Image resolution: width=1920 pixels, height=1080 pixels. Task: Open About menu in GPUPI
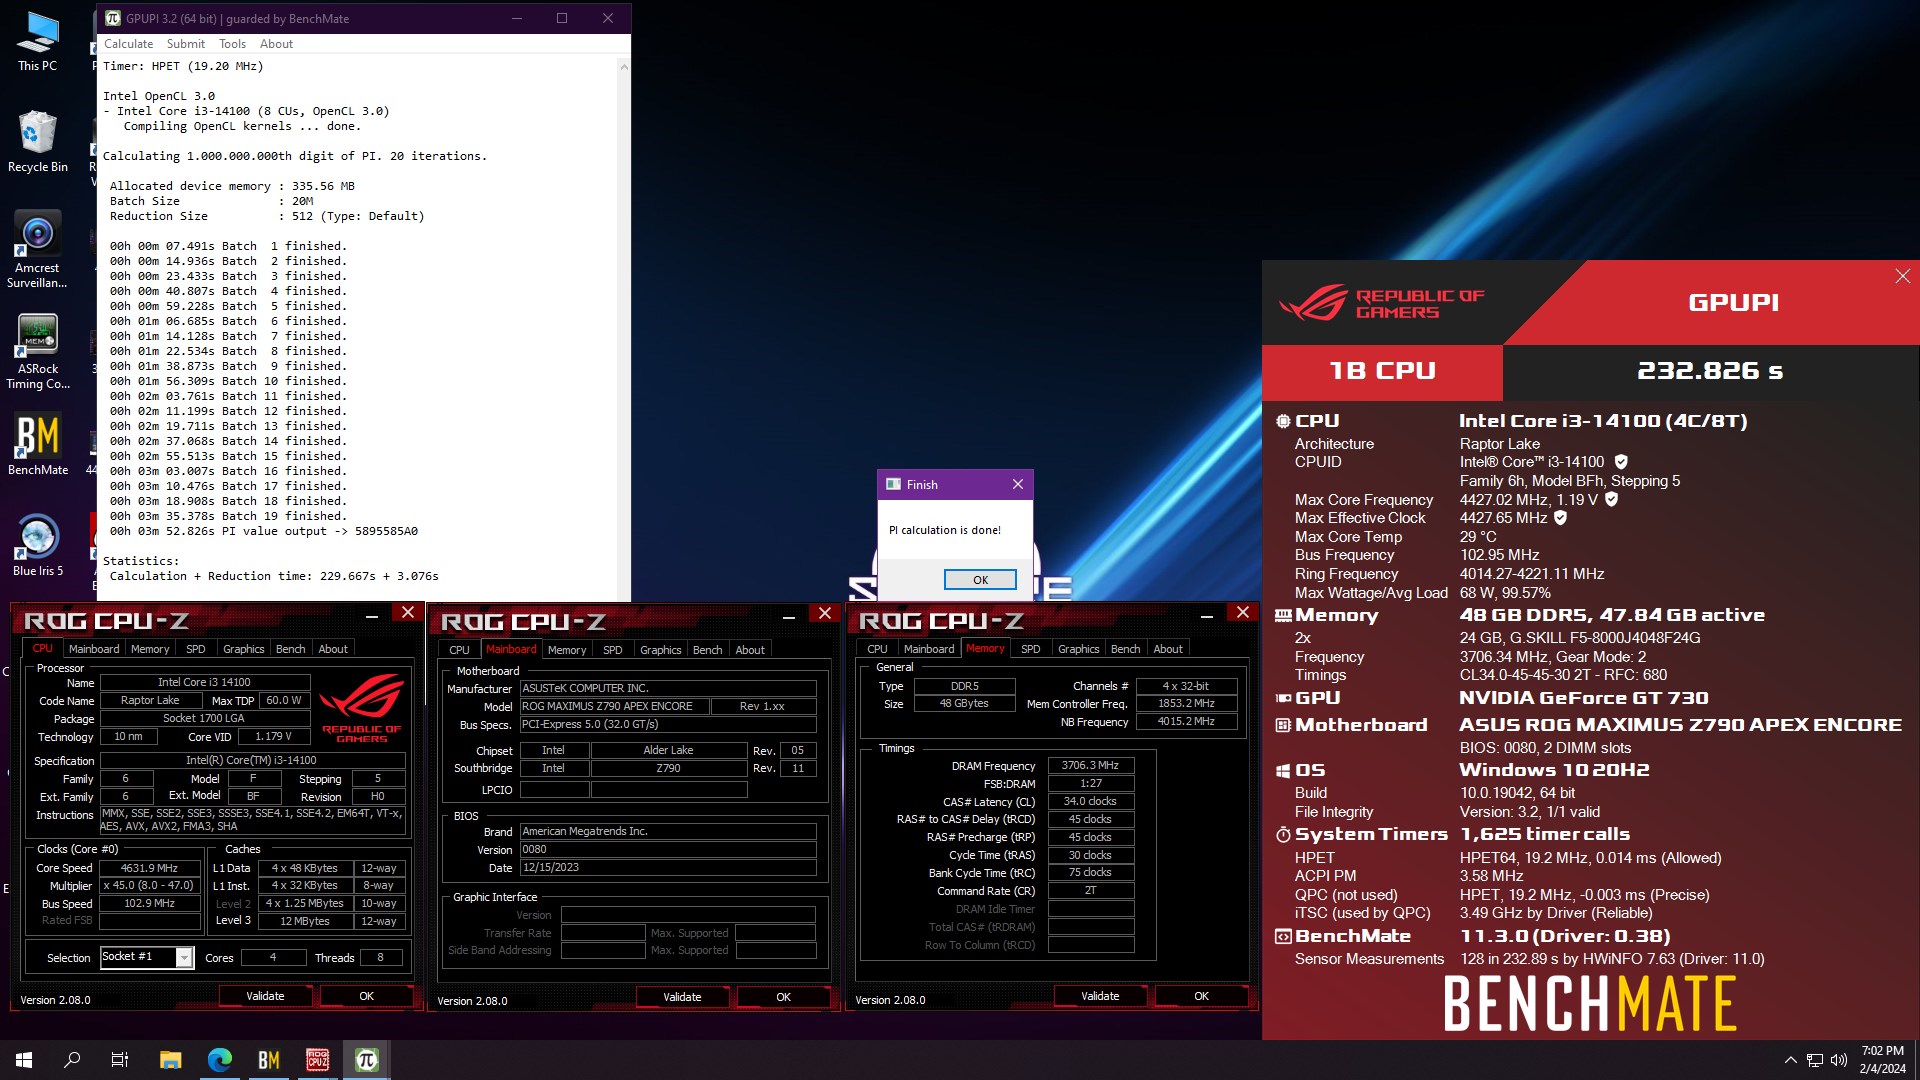pos(276,44)
